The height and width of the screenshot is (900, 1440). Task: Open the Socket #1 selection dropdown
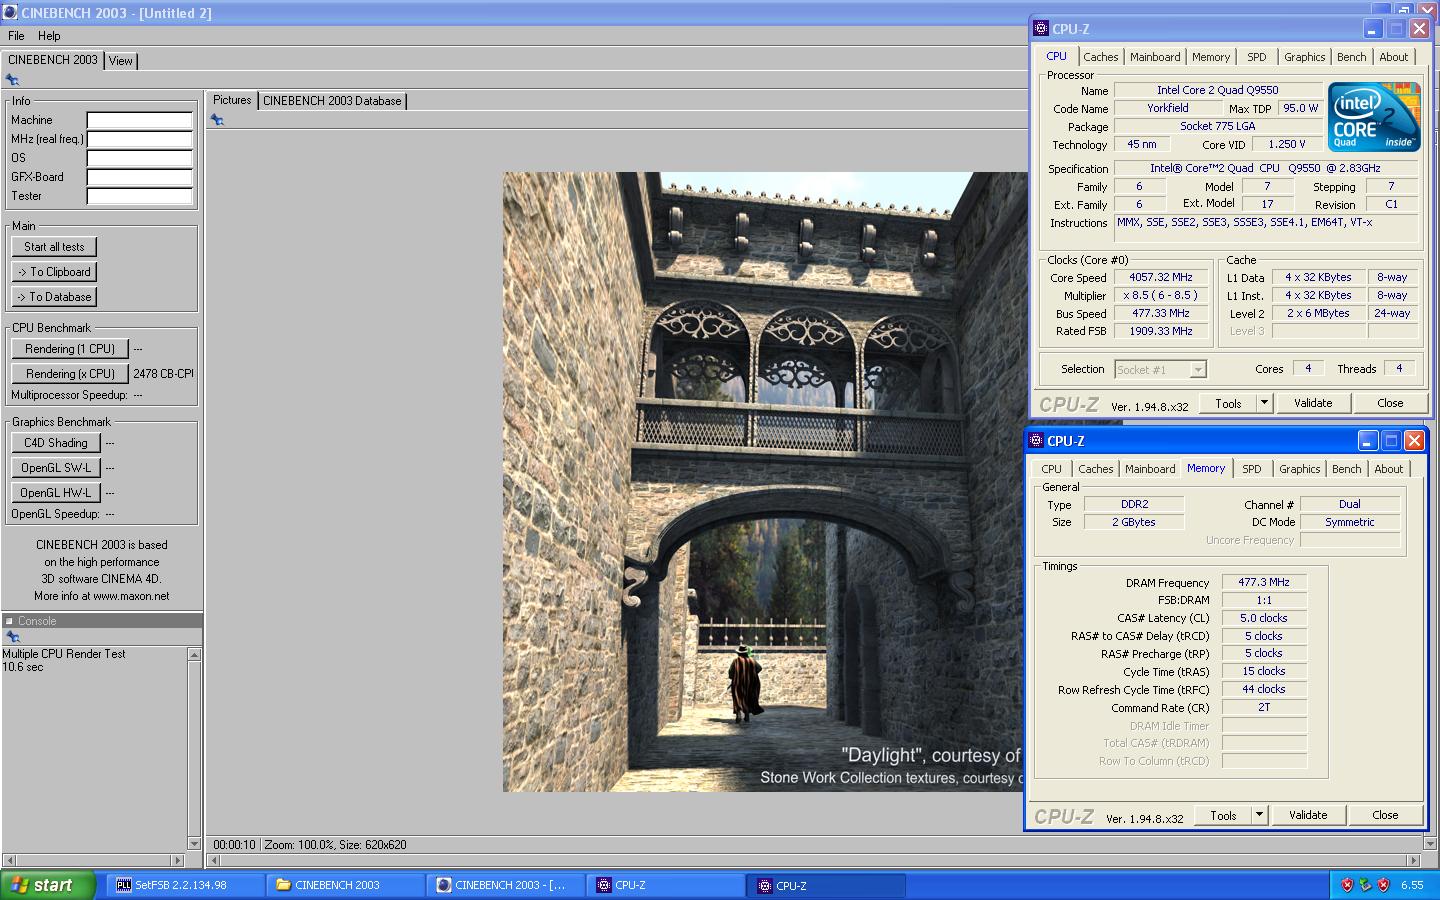click(x=1161, y=370)
